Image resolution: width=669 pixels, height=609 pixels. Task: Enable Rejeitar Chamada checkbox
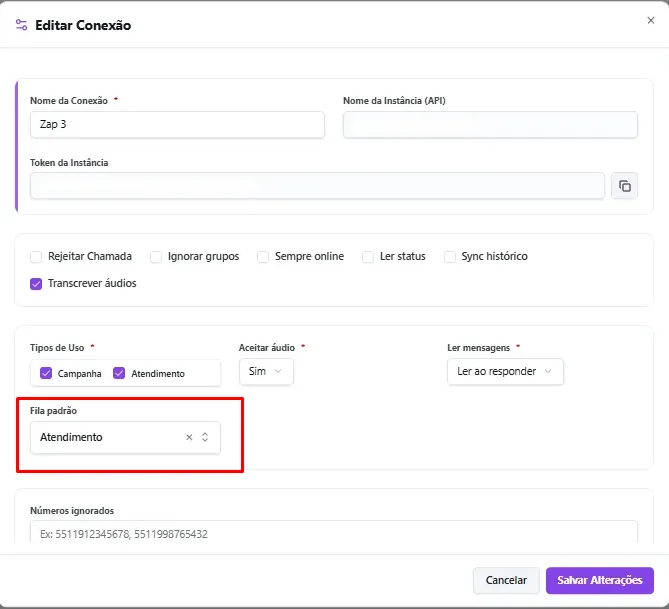[36, 257]
